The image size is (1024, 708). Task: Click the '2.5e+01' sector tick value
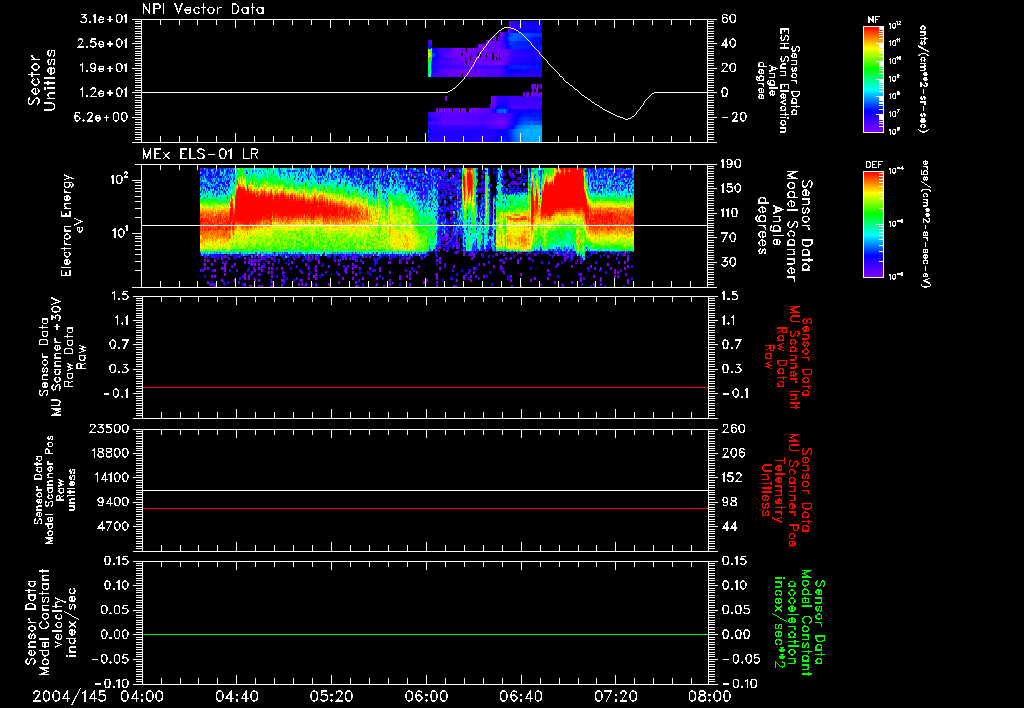(102, 44)
